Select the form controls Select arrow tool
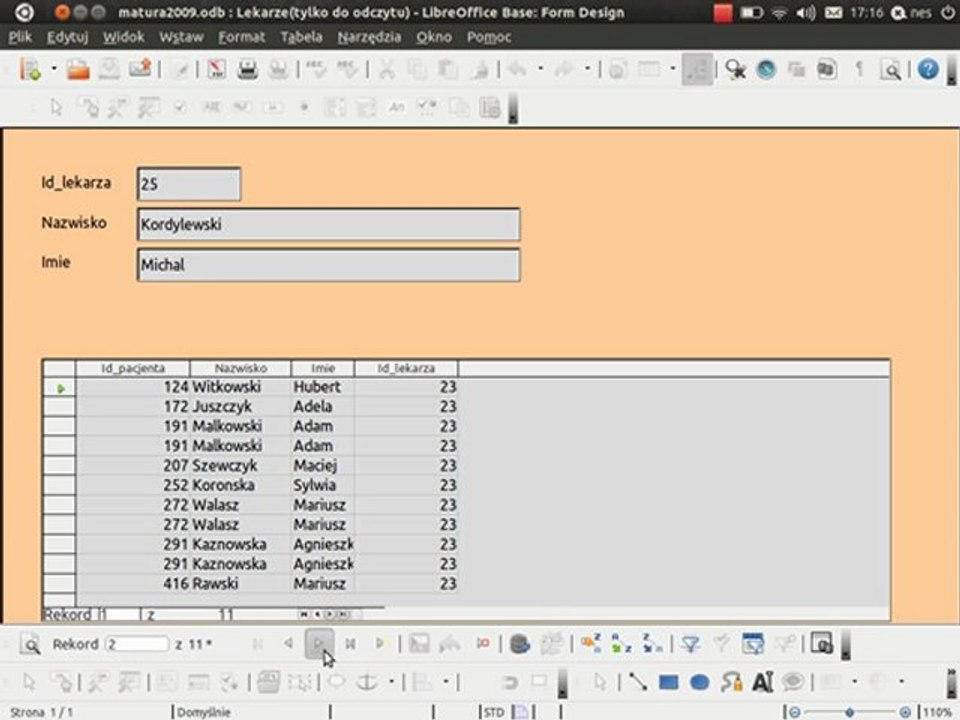The height and width of the screenshot is (720, 960). point(56,108)
